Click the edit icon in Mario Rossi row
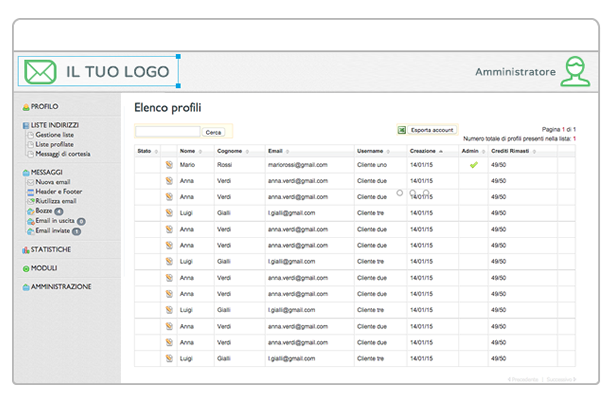Image resolution: width=611 pixels, height=400 pixels. coord(169,165)
